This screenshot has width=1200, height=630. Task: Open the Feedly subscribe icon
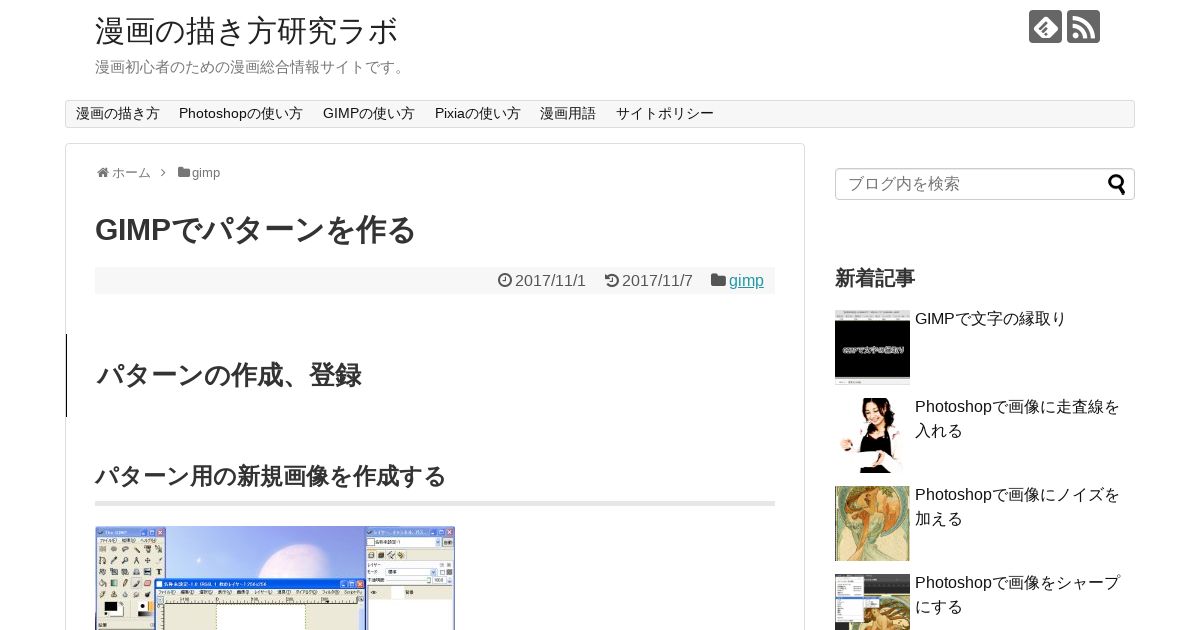(1045, 27)
